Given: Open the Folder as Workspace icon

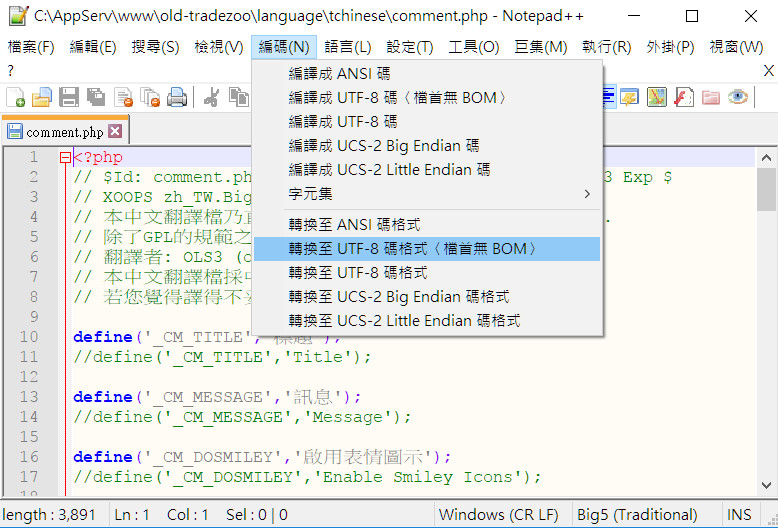Looking at the screenshot, I should tap(711, 97).
